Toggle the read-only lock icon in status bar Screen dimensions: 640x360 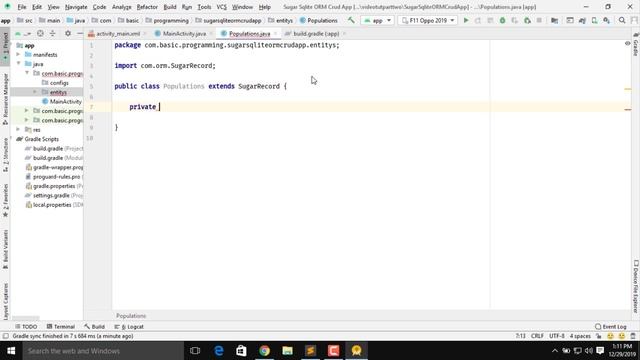598,336
